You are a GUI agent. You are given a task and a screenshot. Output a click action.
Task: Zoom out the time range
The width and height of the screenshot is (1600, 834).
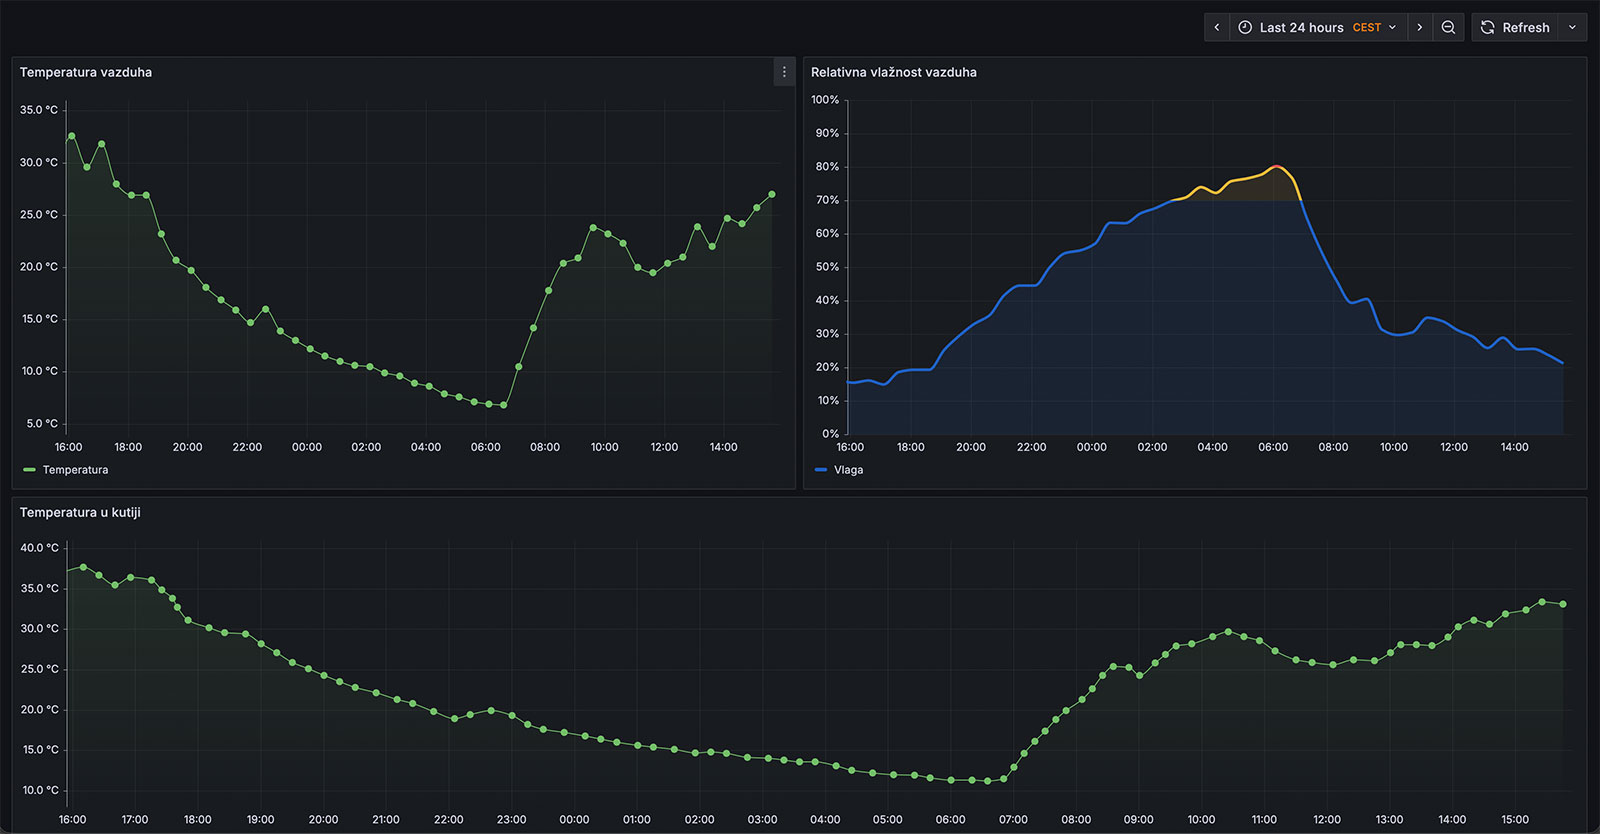point(1448,28)
